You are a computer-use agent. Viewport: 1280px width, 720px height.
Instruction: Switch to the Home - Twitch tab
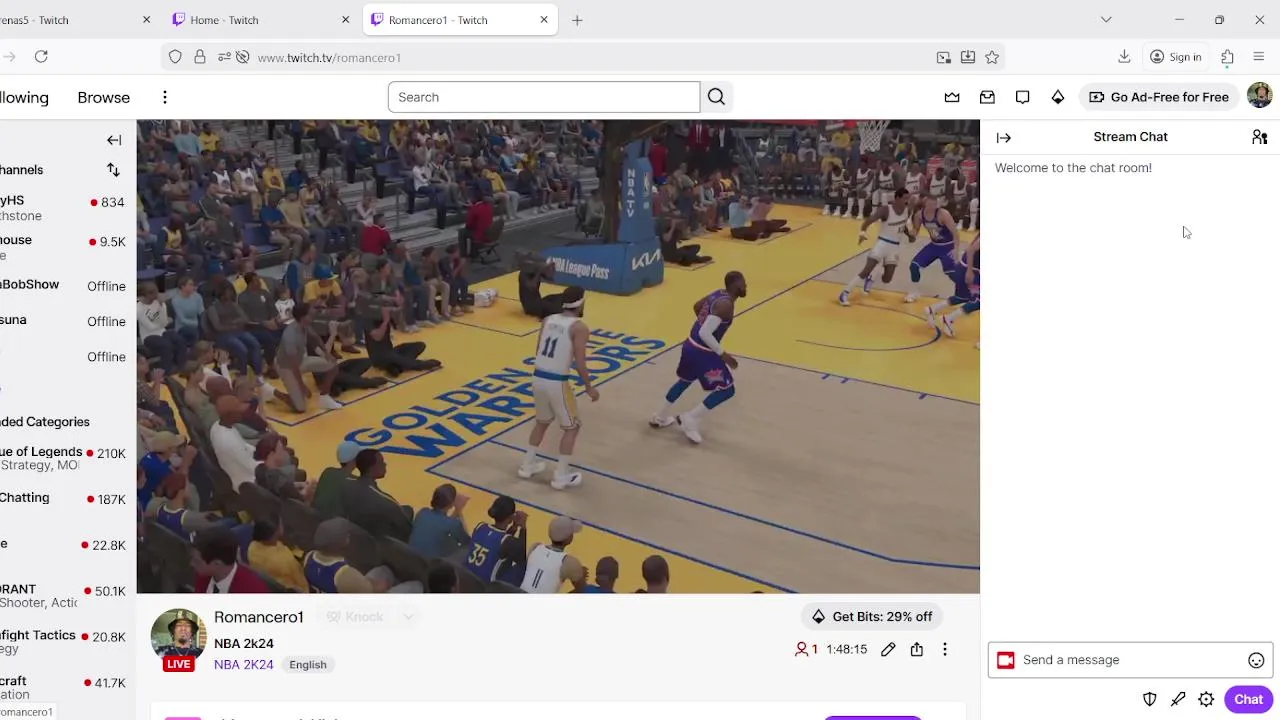click(x=260, y=20)
